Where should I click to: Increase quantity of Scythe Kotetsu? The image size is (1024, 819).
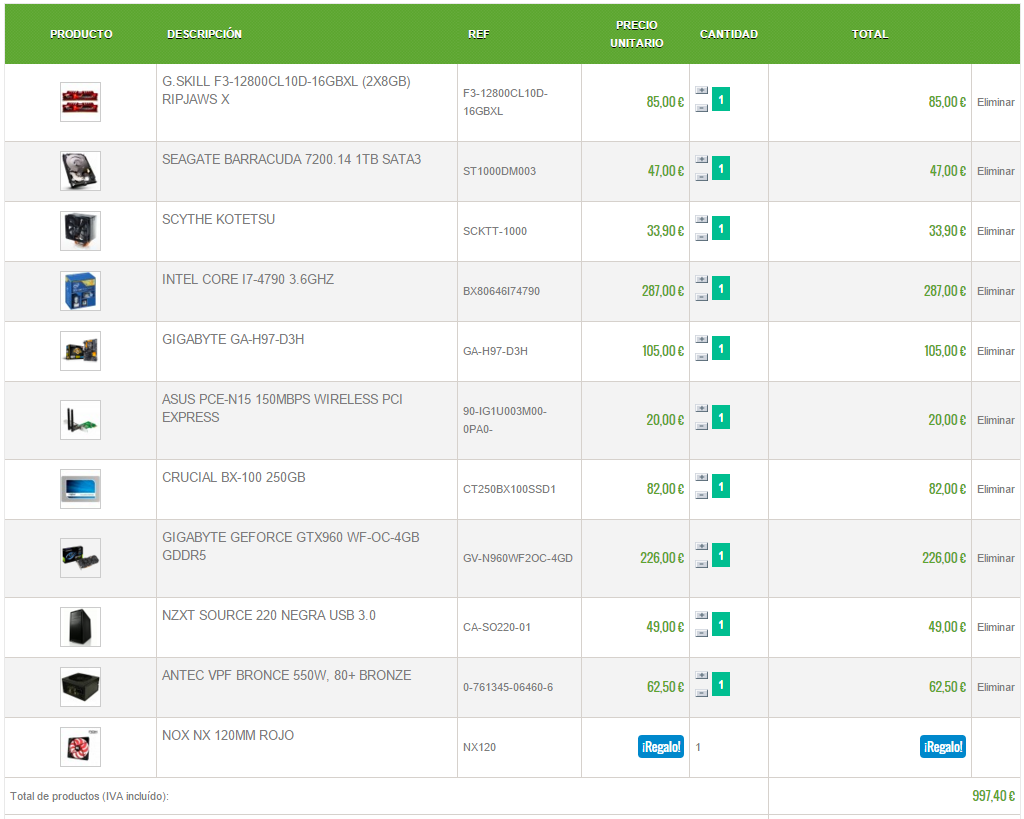click(701, 219)
